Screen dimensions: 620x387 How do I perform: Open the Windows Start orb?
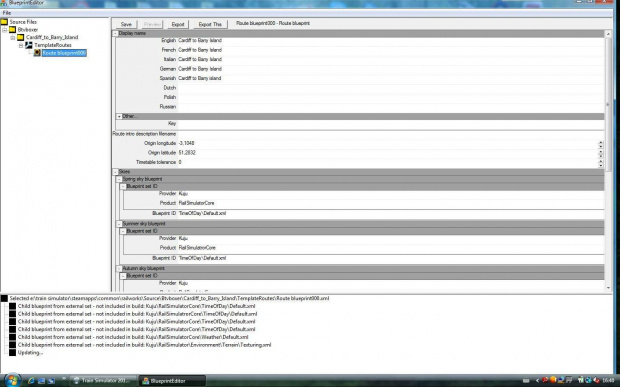[x=12, y=380]
